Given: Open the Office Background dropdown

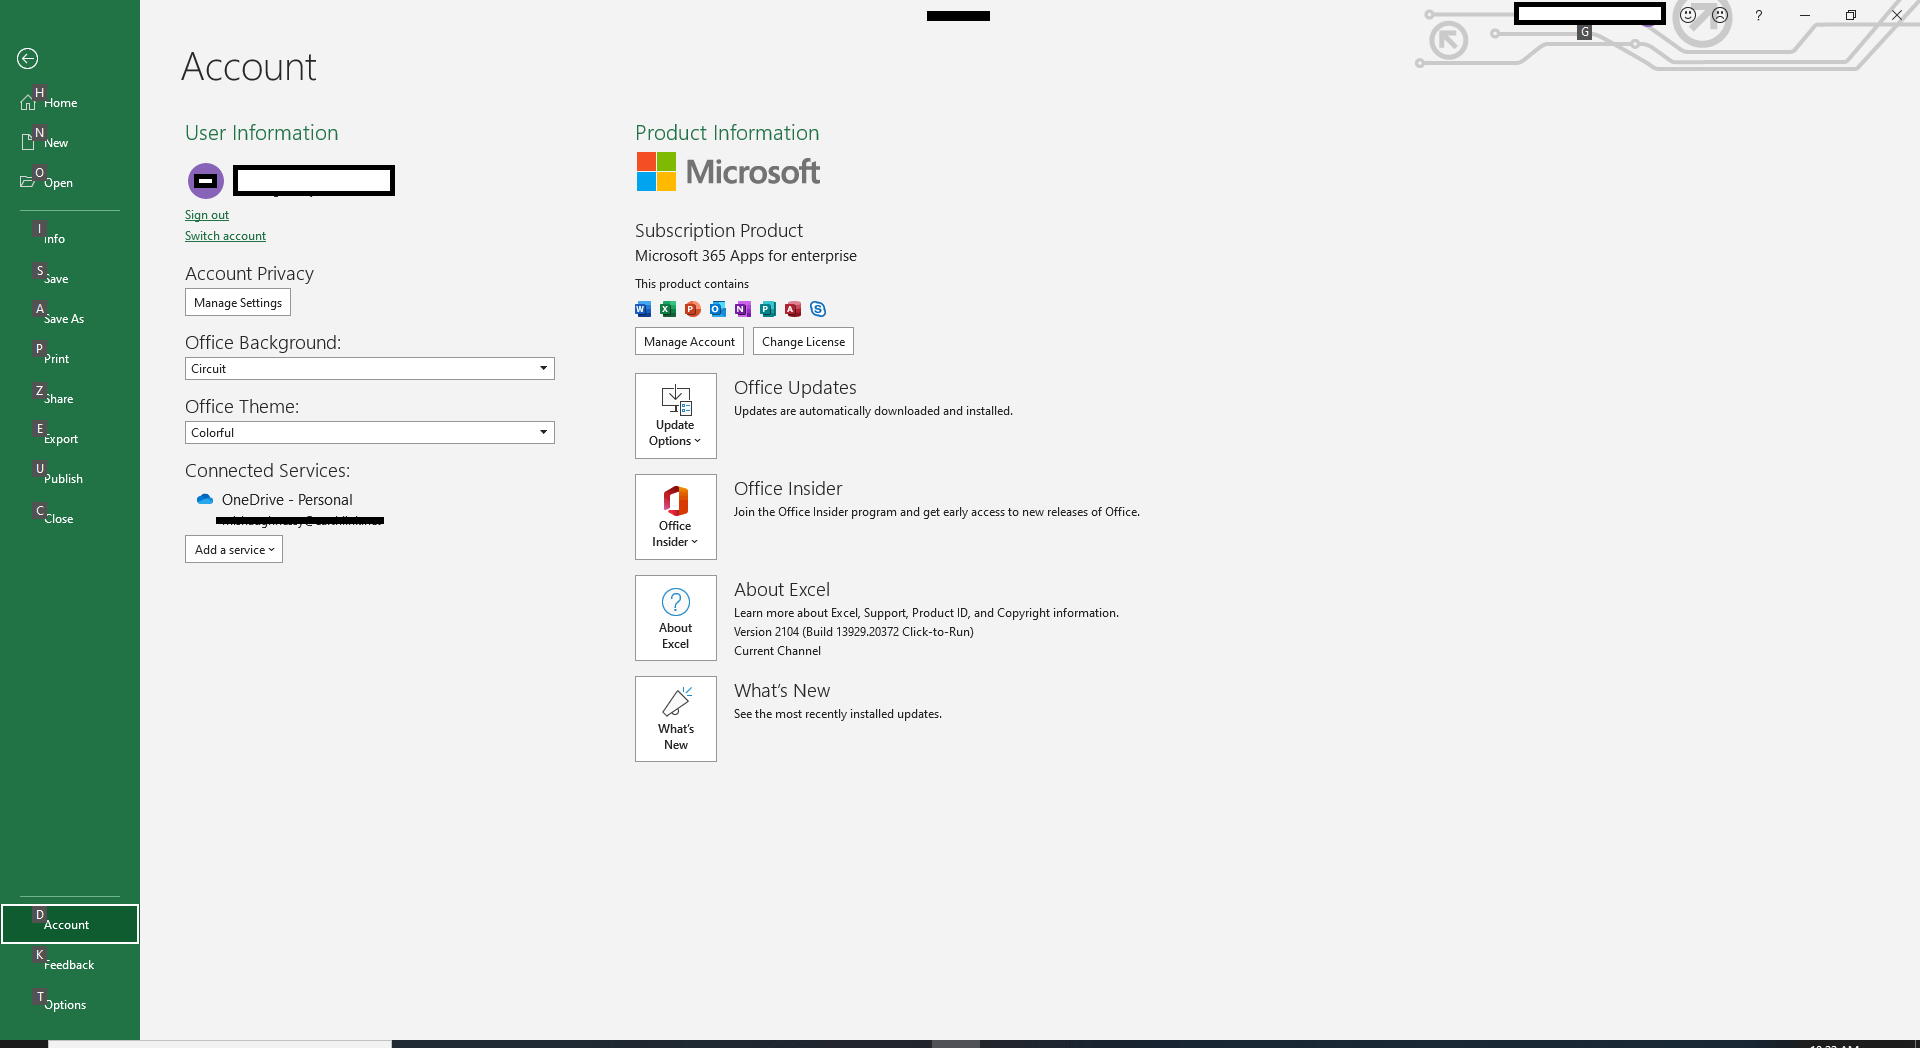Looking at the screenshot, I should tap(370, 368).
